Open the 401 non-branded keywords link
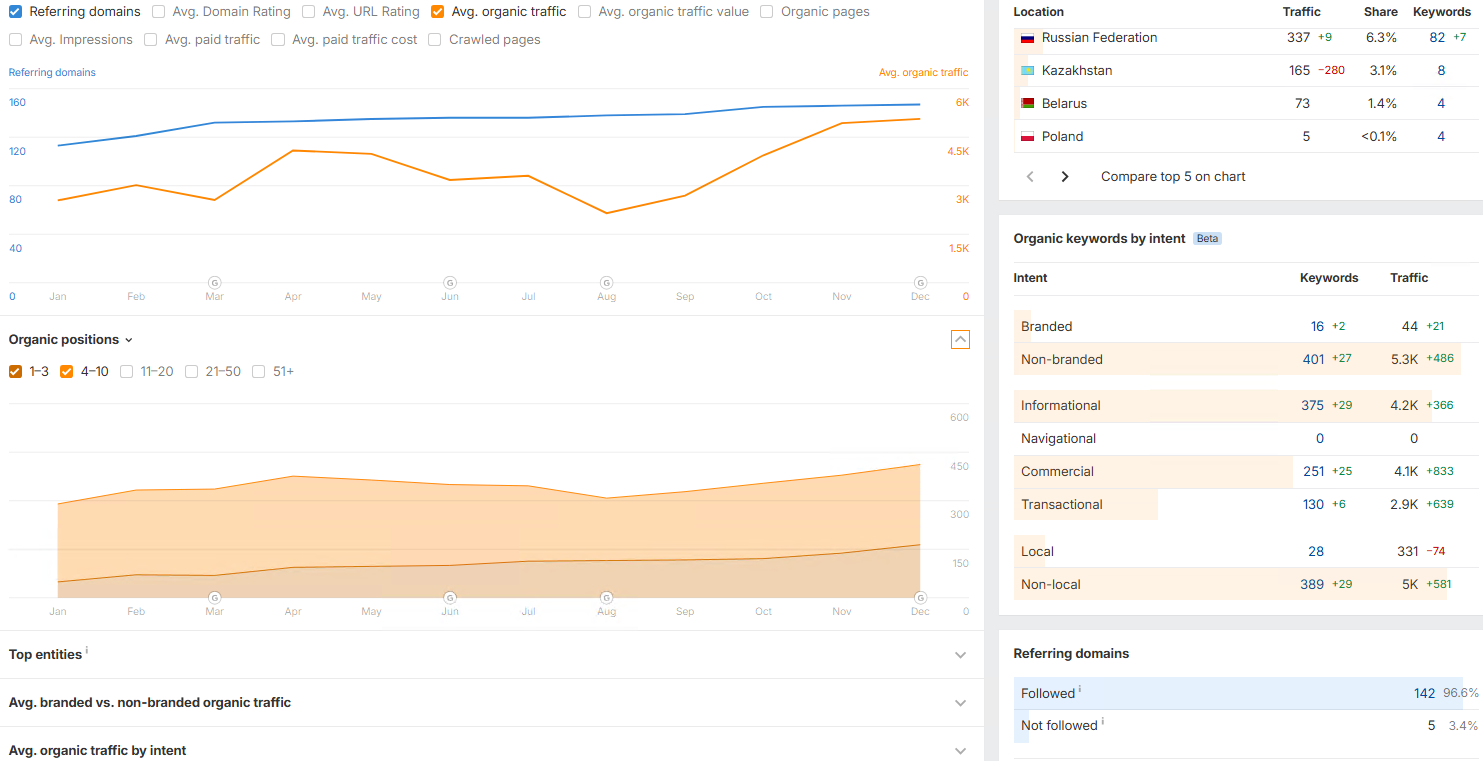The width and height of the screenshot is (1483, 761). (x=1313, y=360)
